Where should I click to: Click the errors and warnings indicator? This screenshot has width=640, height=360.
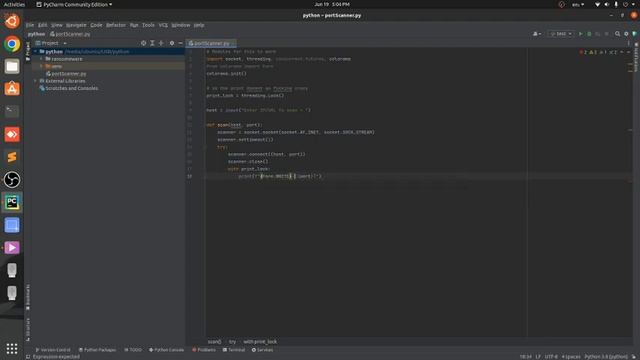[598, 52]
